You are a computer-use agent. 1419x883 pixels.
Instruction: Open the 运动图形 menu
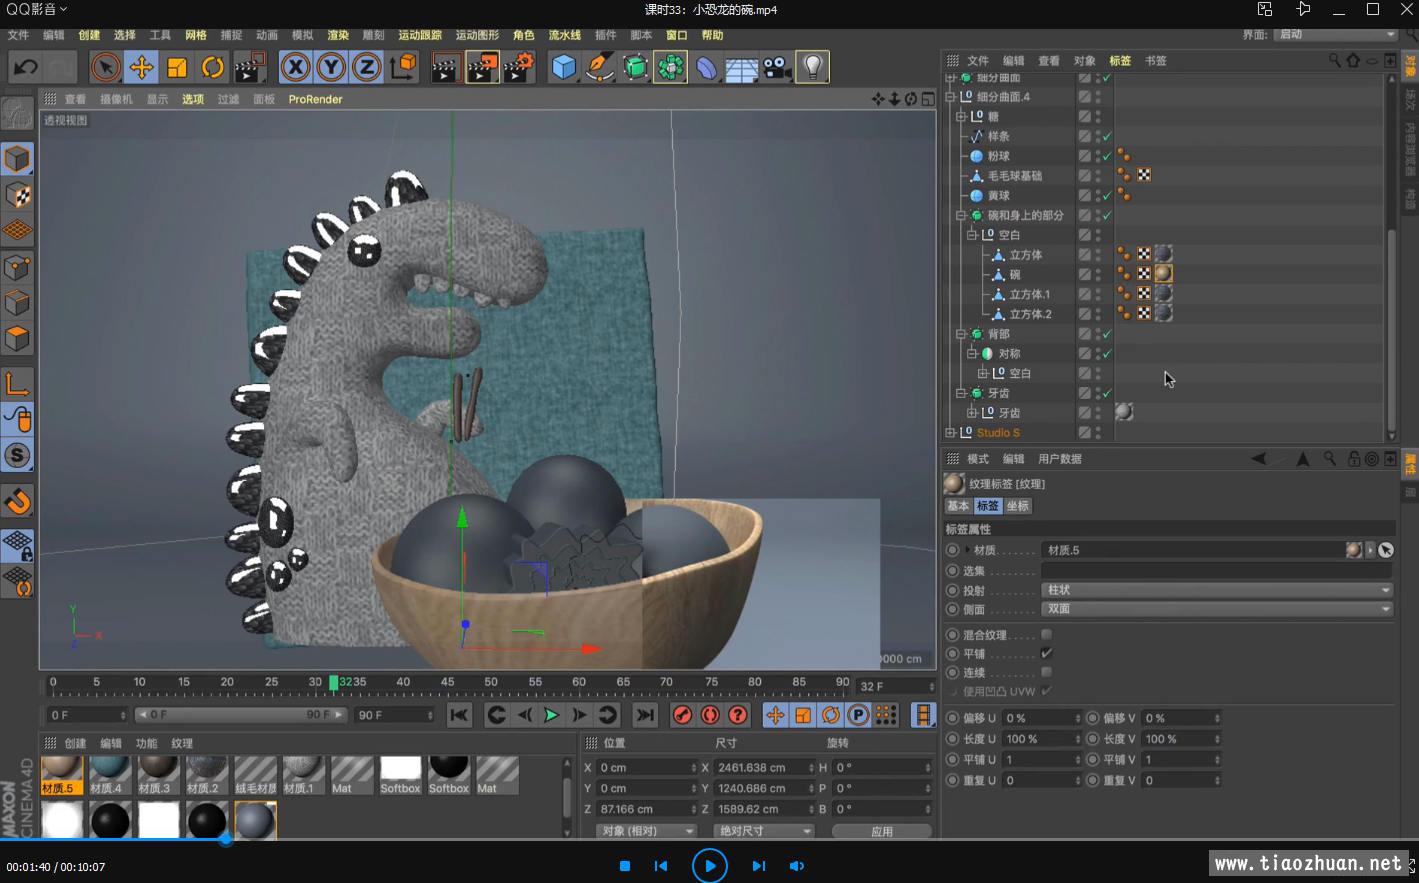coord(477,35)
